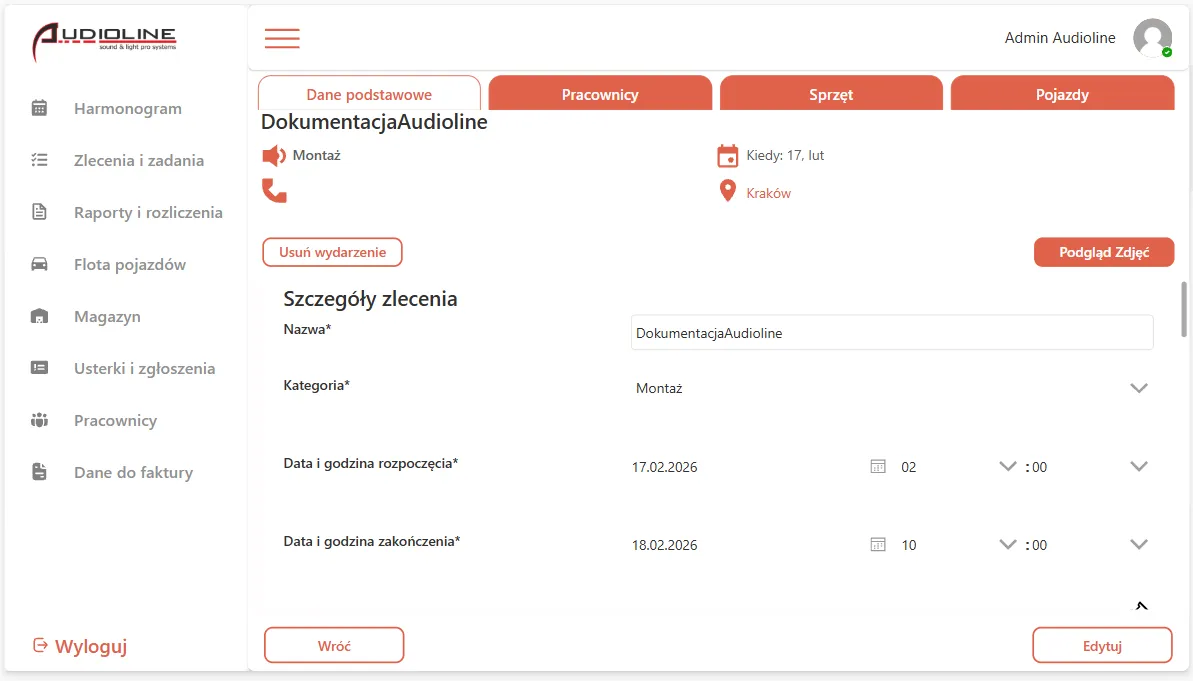Screen dimensions: 1193x681
Task: Click the megaphone icon beside Montaż
Action: click(274, 156)
